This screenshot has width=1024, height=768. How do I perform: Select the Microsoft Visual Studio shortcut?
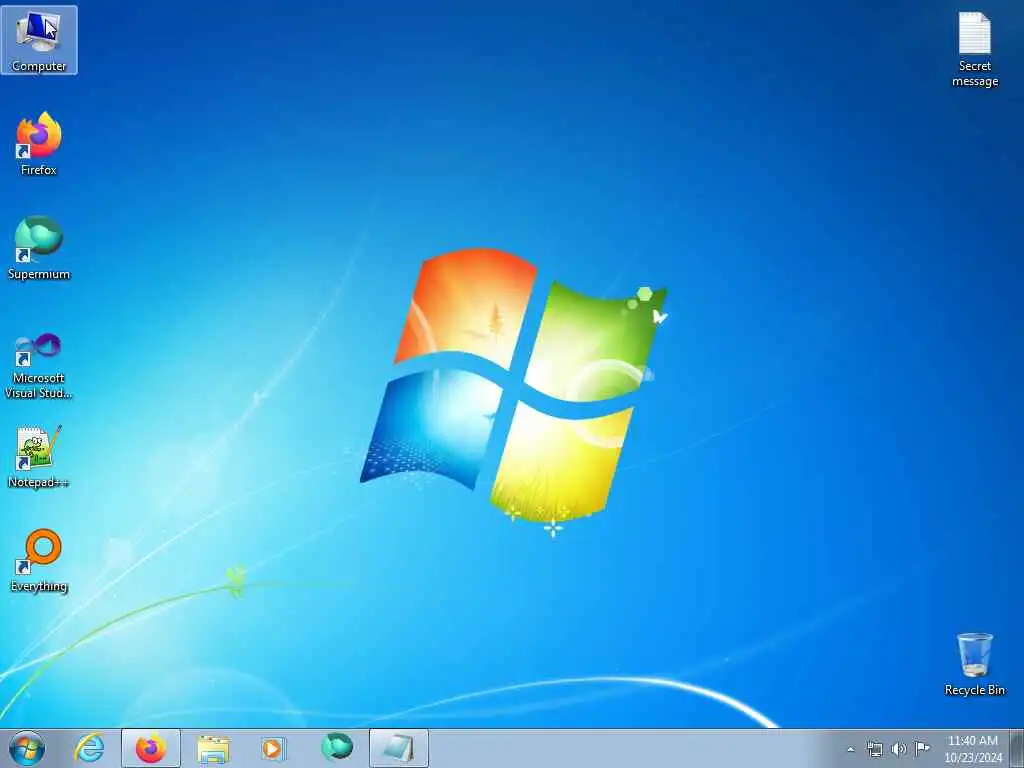(39, 366)
